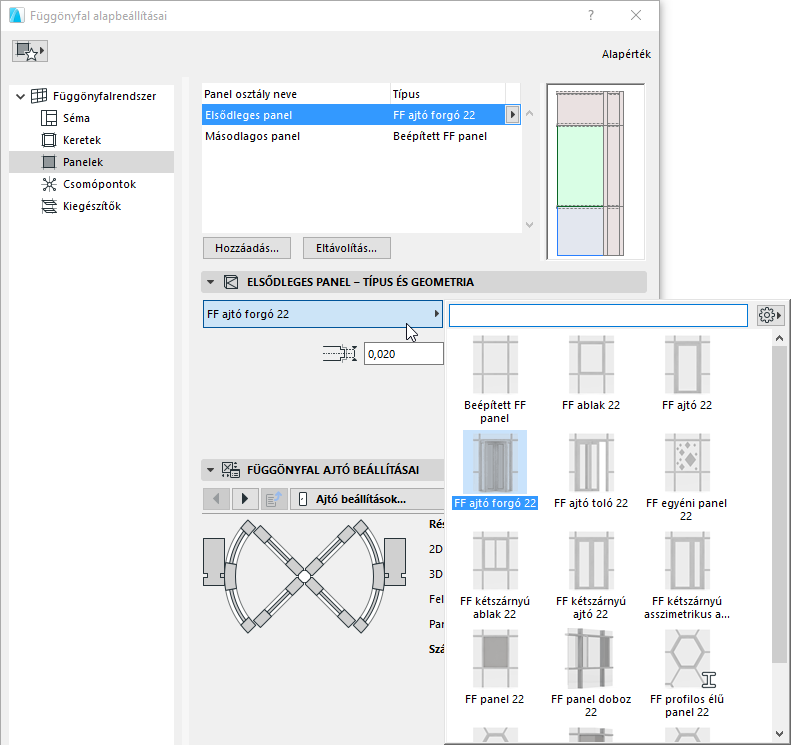Collapse Elsődleges panel – Típus és geometria section
Image resolution: width=791 pixels, height=745 pixels.
click(x=210, y=282)
